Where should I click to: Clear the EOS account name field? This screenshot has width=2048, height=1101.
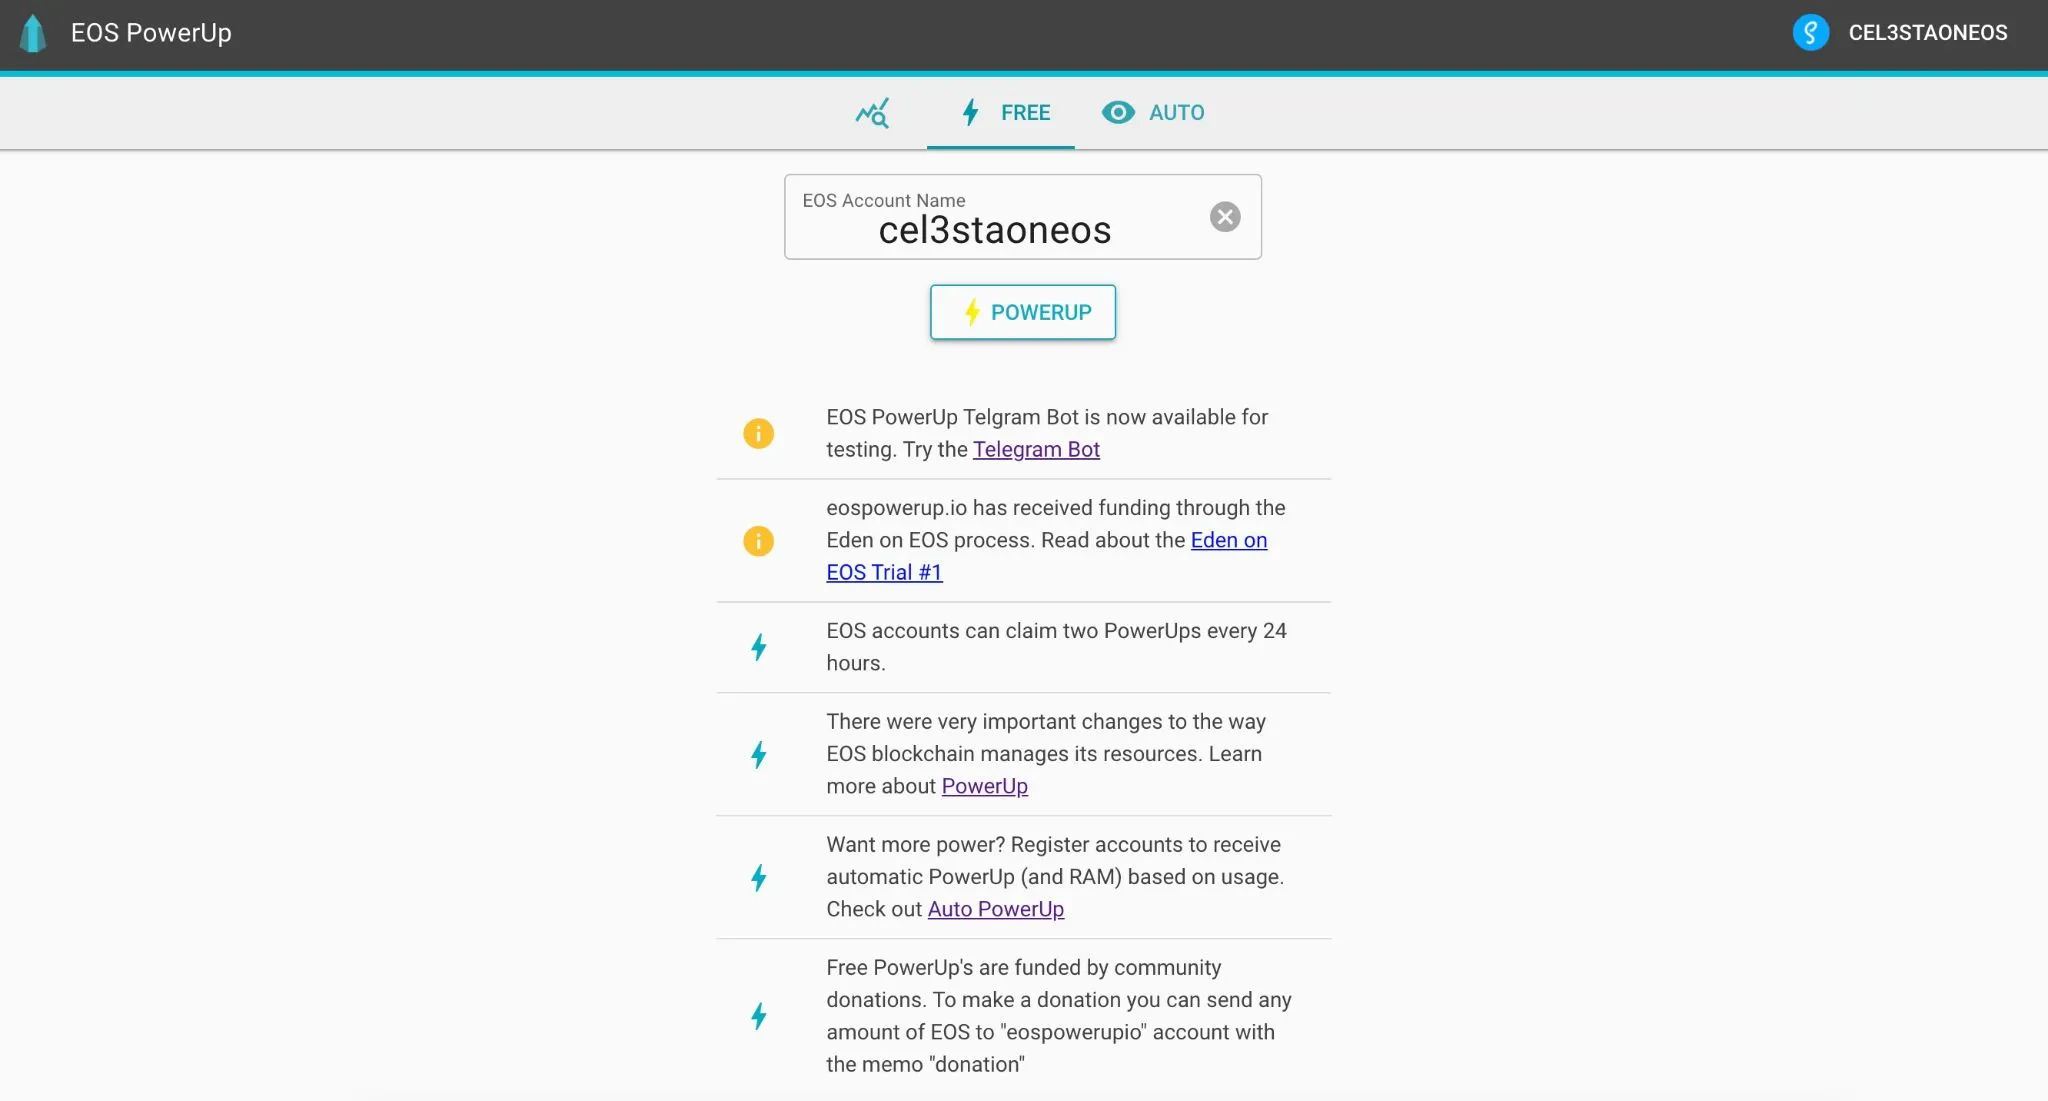click(x=1225, y=217)
